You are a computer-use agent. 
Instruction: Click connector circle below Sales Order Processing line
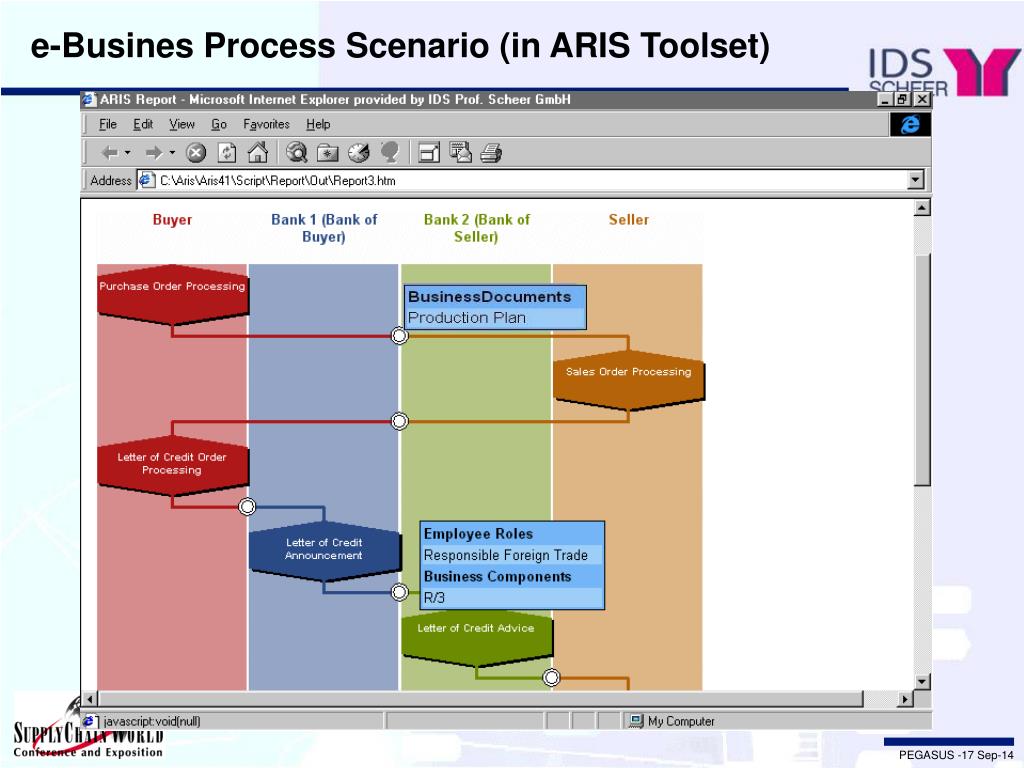pos(400,421)
